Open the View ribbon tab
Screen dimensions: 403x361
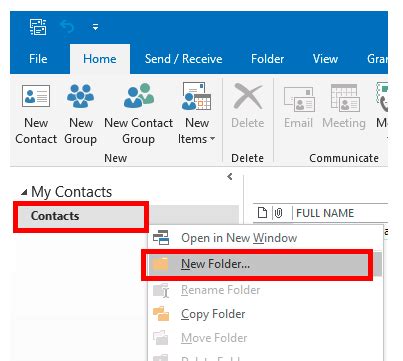[x=325, y=59]
